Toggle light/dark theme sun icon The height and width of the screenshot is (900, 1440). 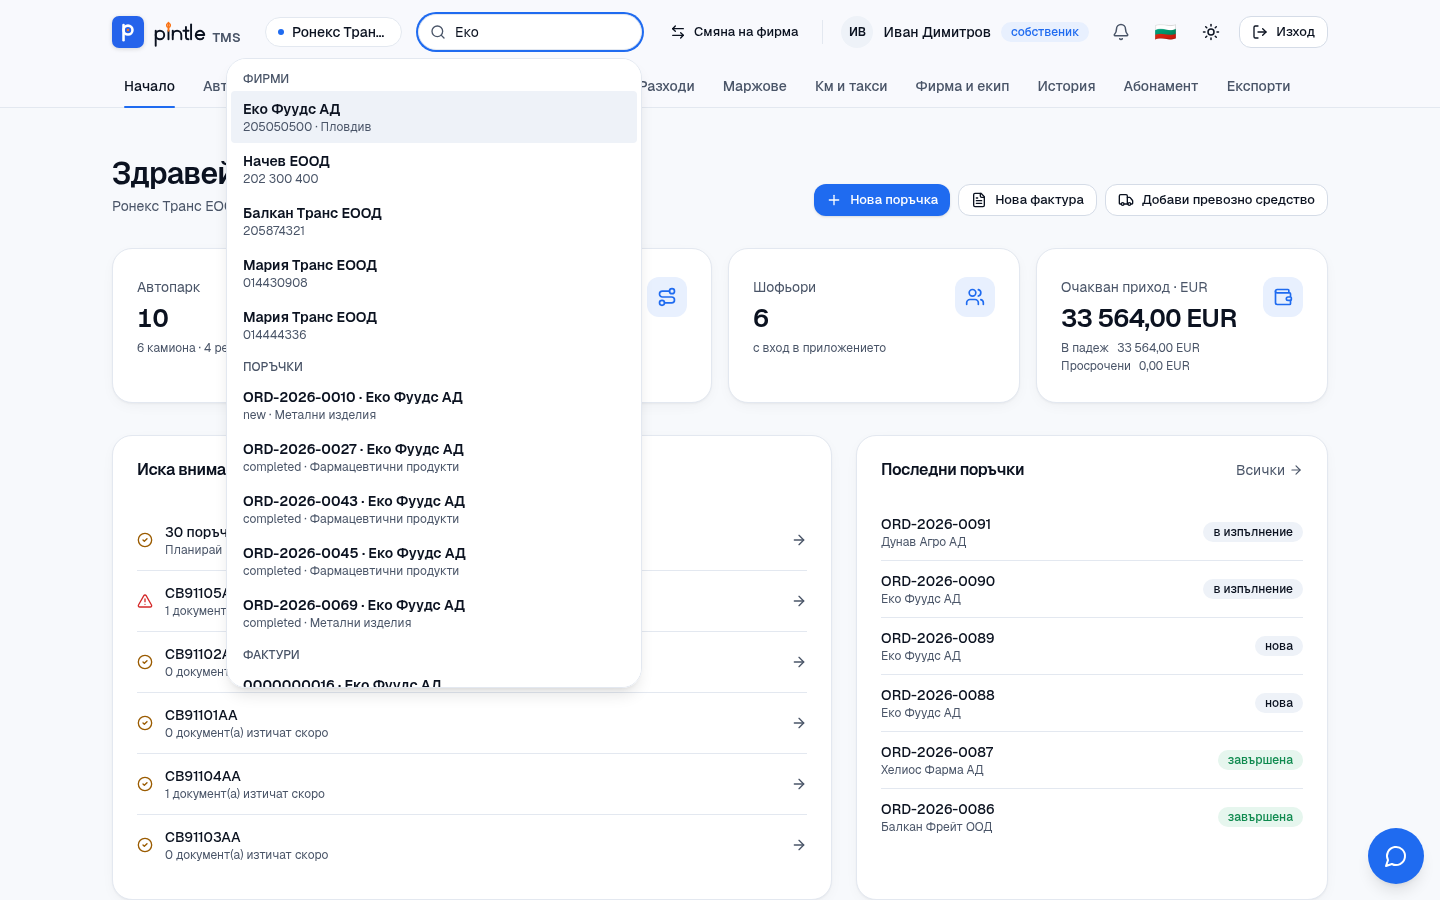click(x=1211, y=32)
